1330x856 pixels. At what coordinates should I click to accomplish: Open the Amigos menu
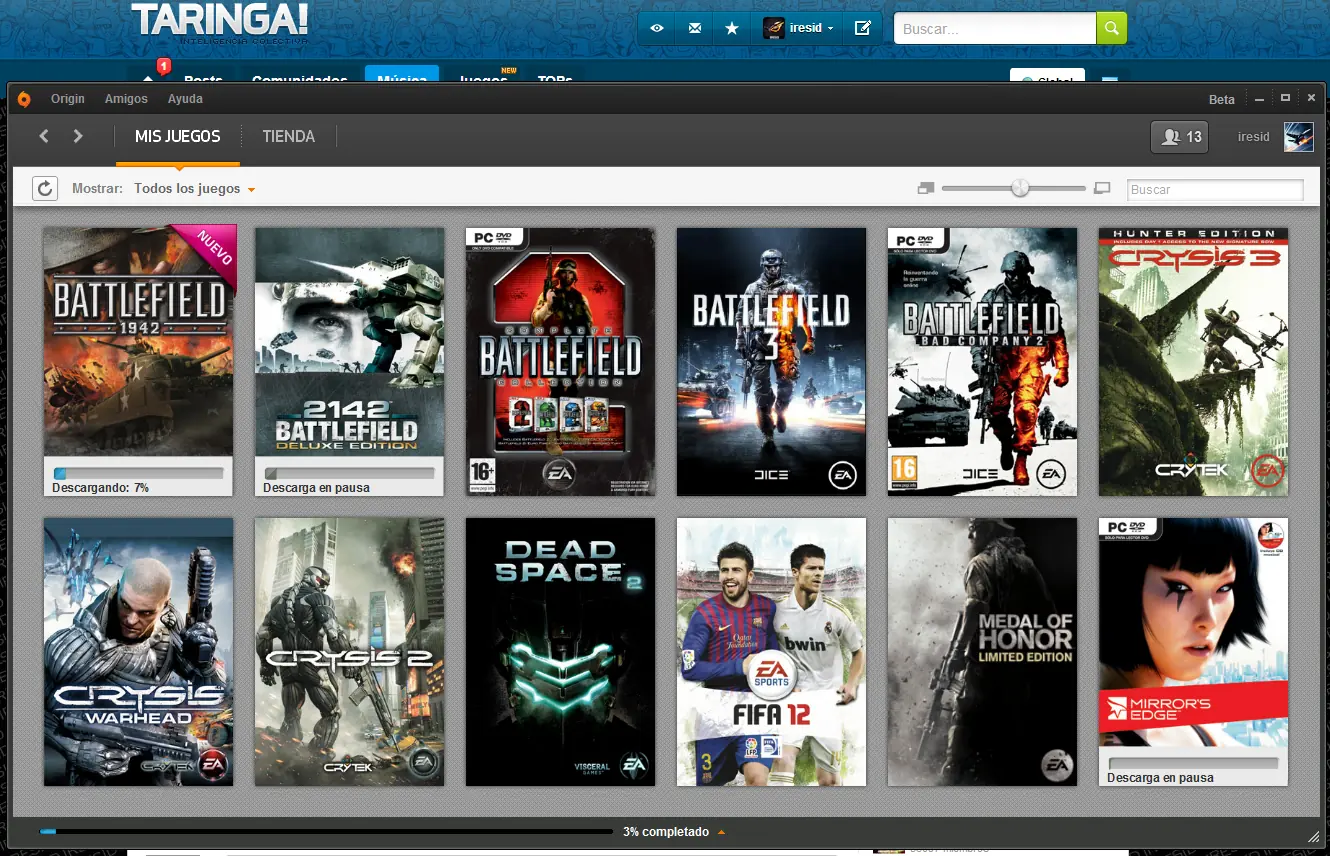126,99
